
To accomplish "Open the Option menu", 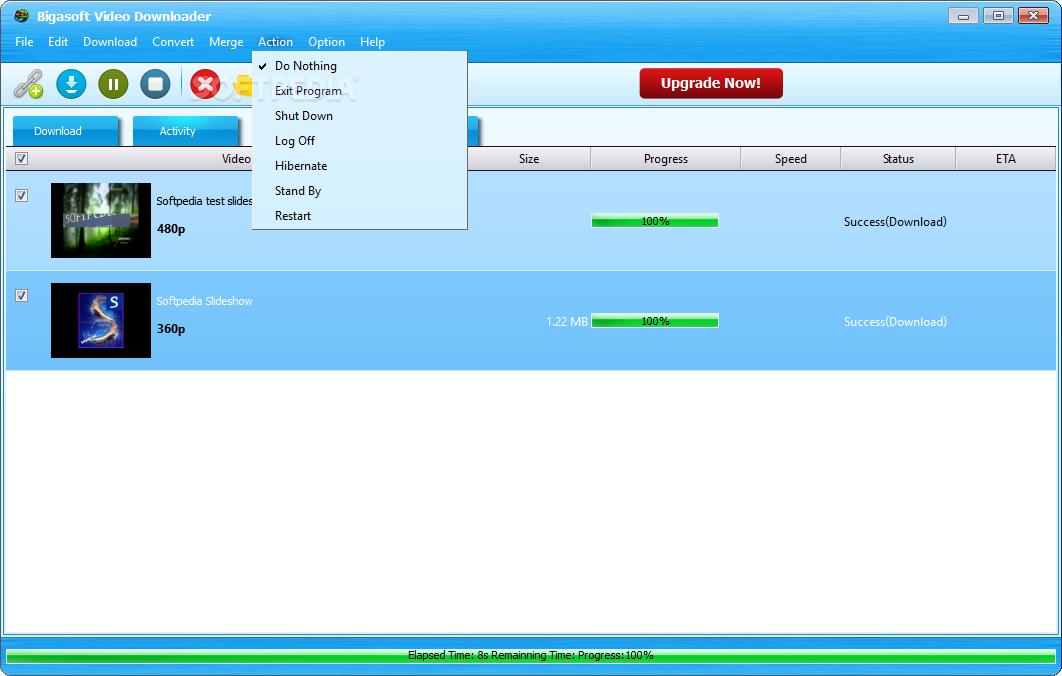I will [326, 42].
